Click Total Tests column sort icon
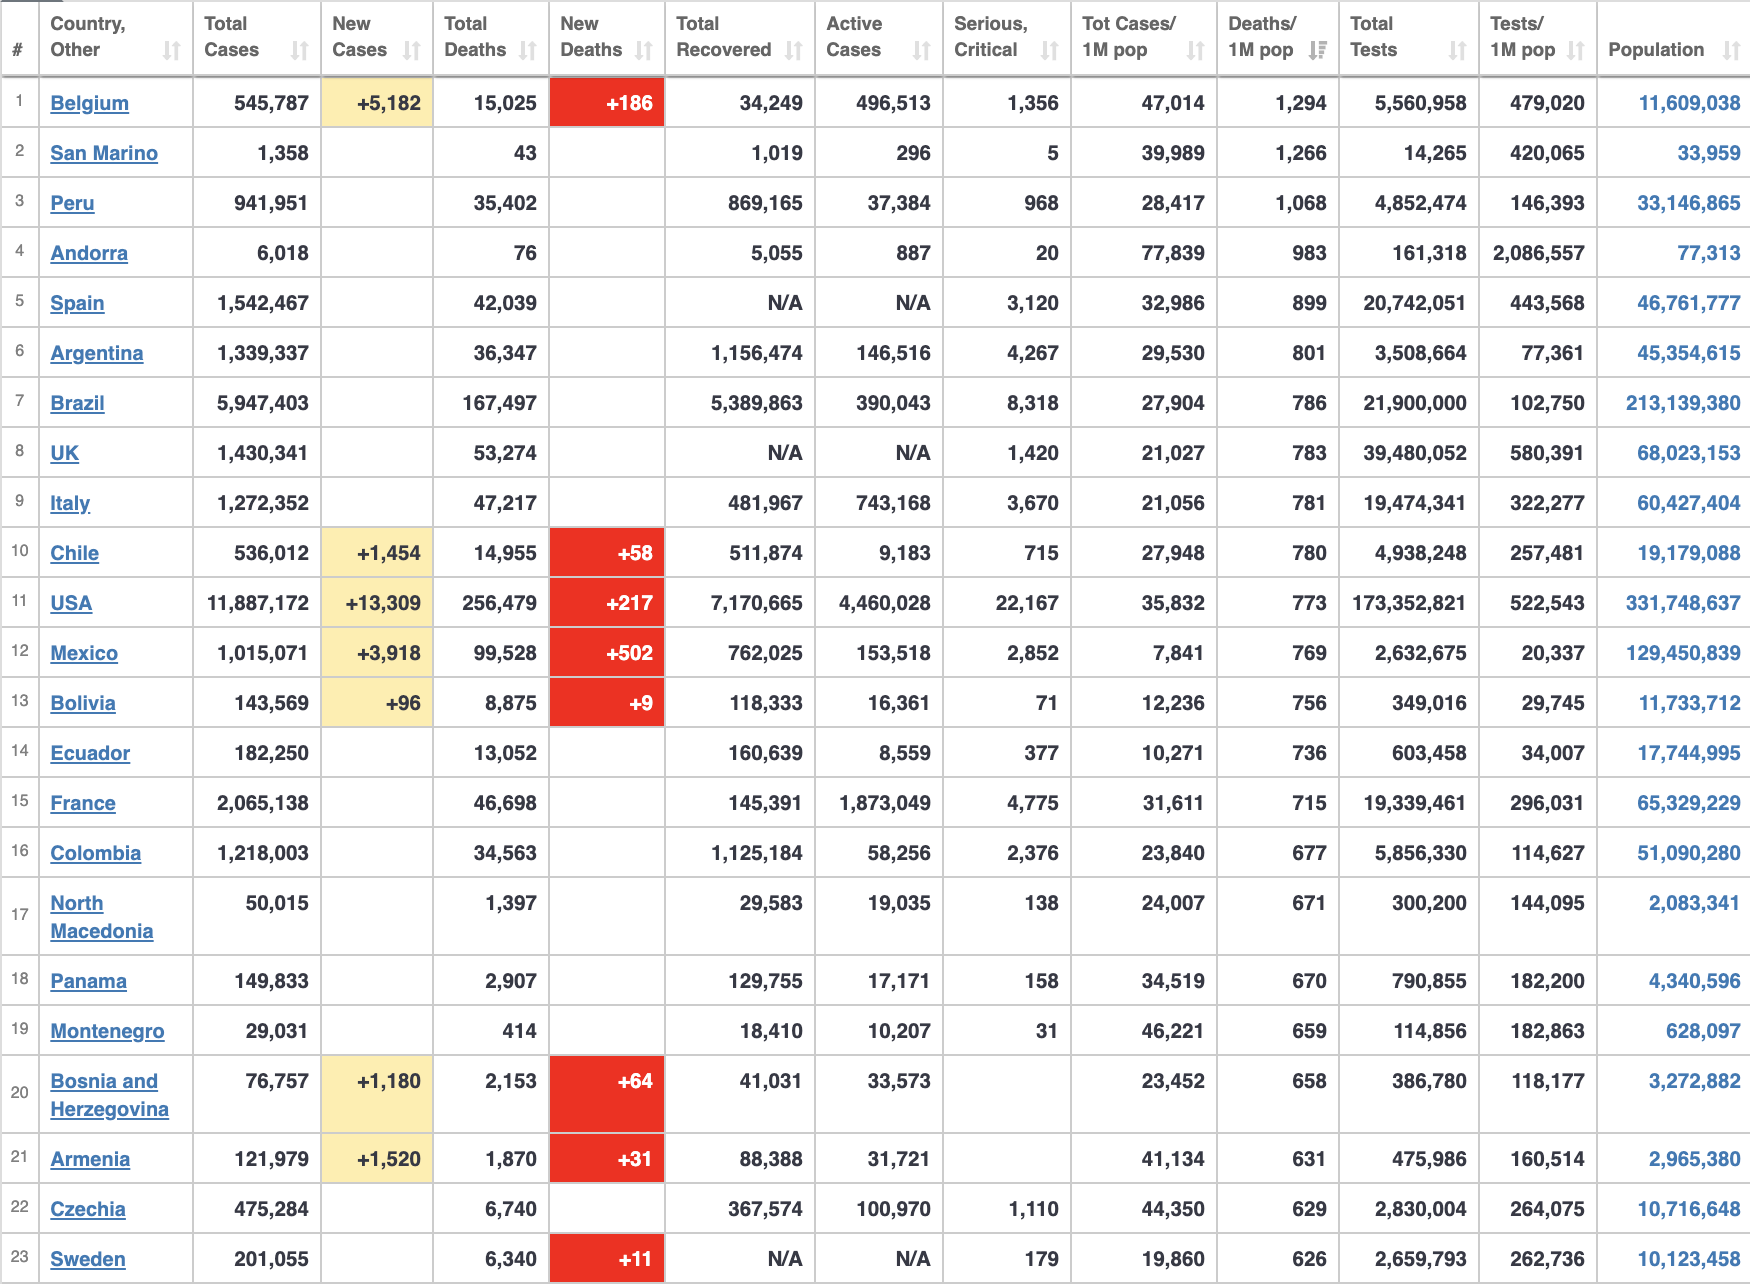 (x=1457, y=50)
